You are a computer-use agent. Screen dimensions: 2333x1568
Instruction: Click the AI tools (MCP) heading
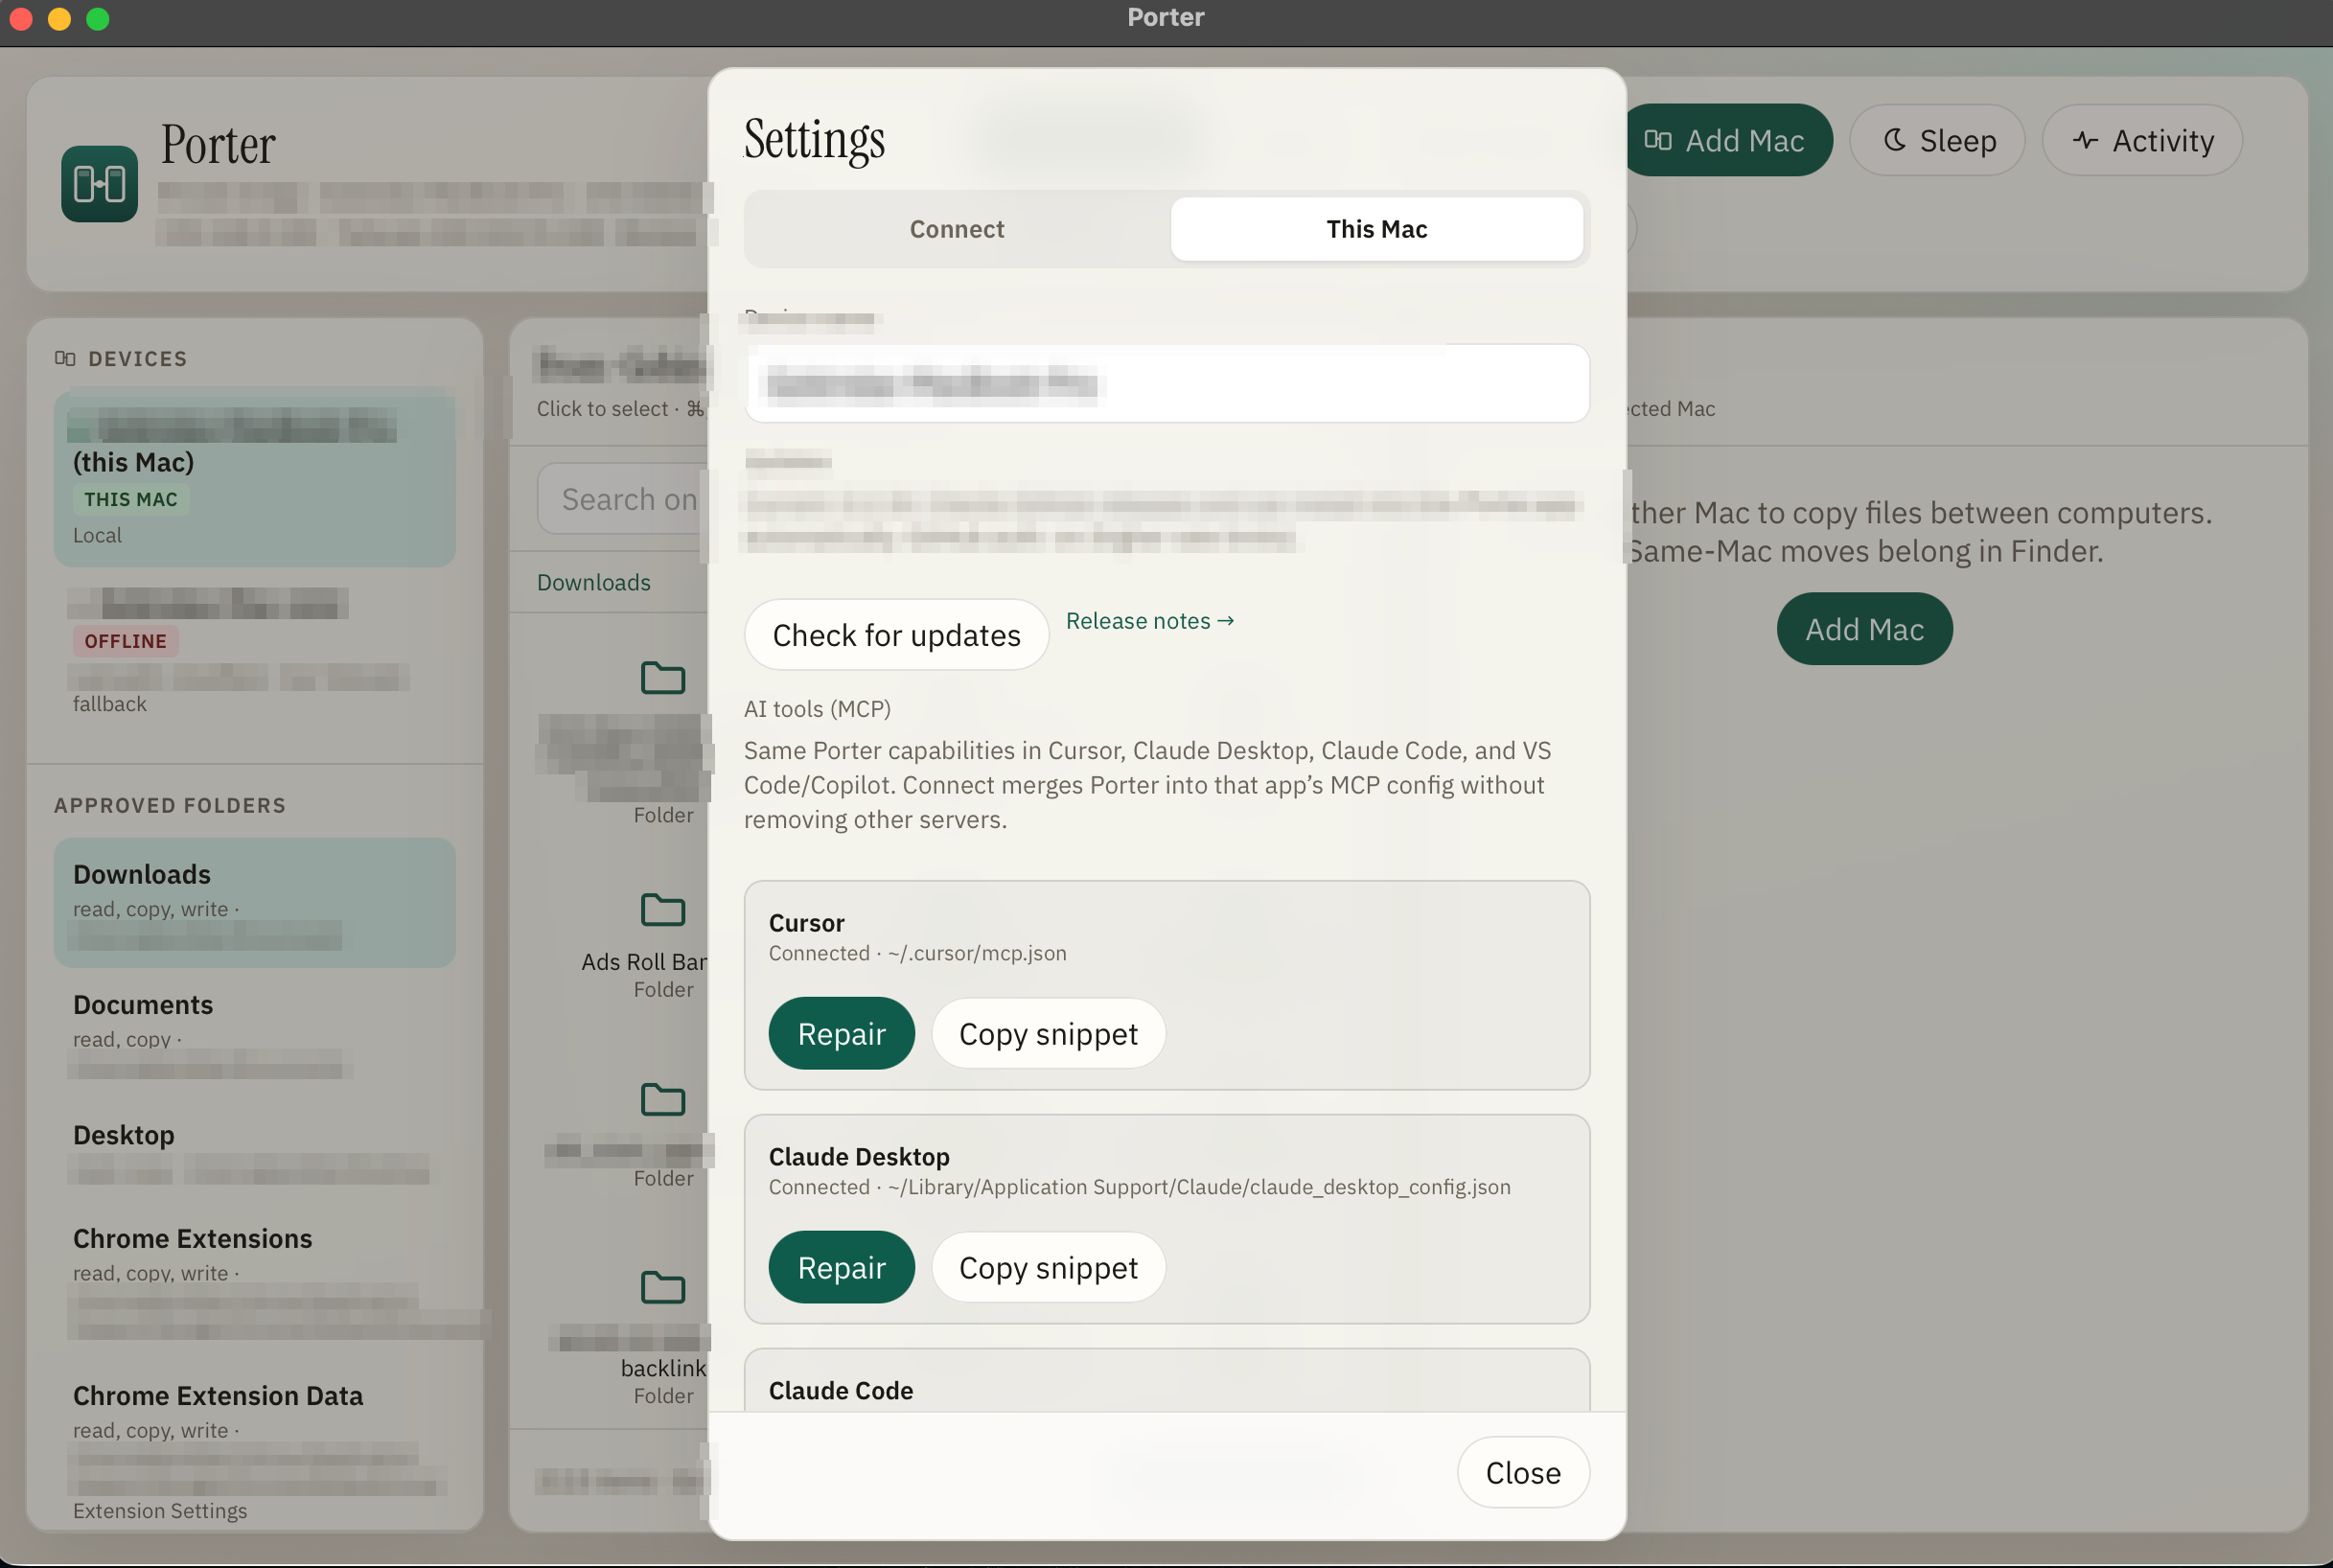click(x=817, y=709)
